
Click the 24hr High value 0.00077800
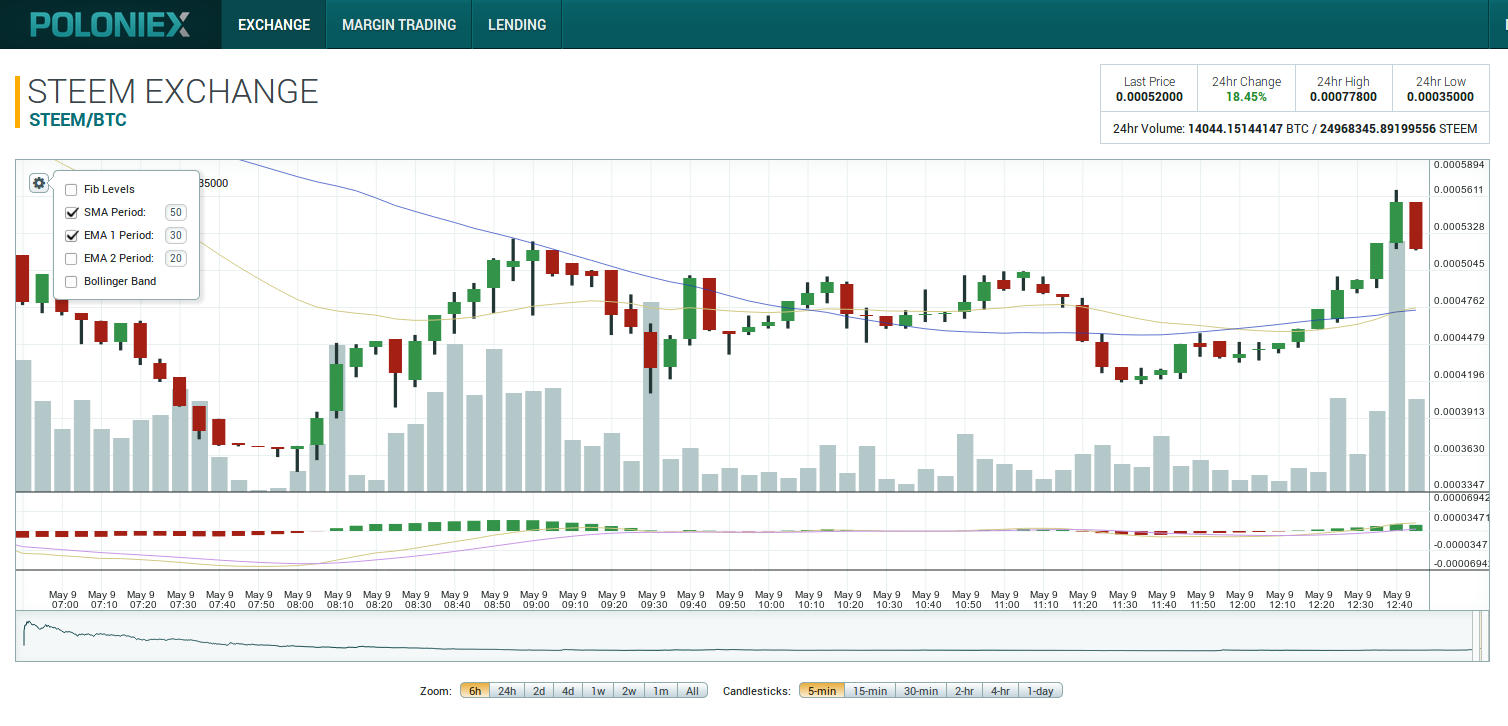click(x=1343, y=97)
